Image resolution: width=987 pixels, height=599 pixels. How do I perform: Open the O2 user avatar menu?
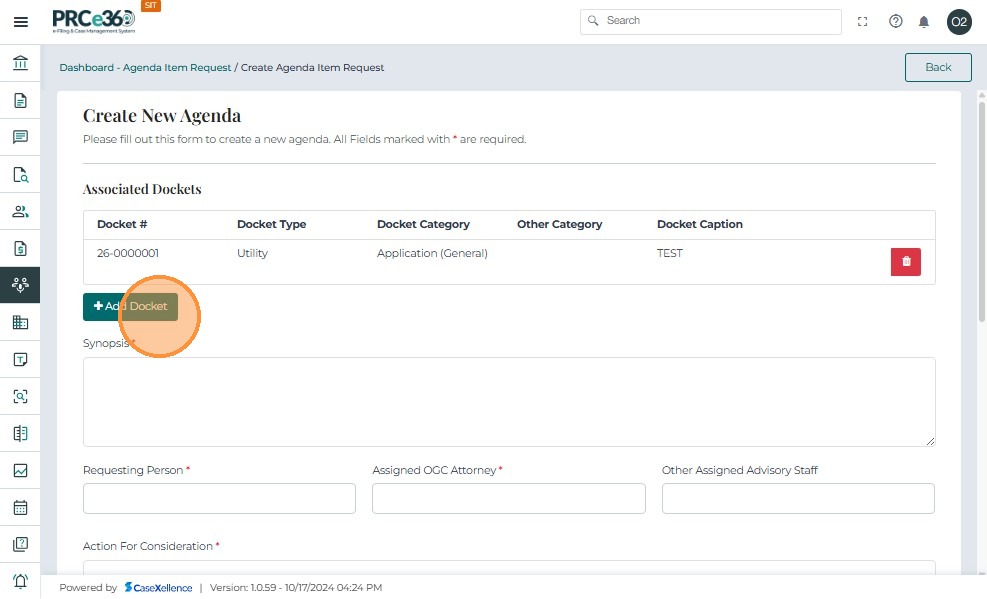point(959,22)
